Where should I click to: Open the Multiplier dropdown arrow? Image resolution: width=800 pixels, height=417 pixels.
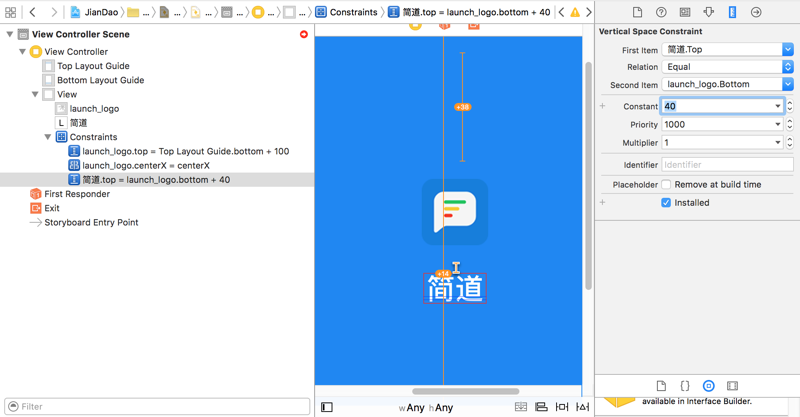(x=778, y=143)
